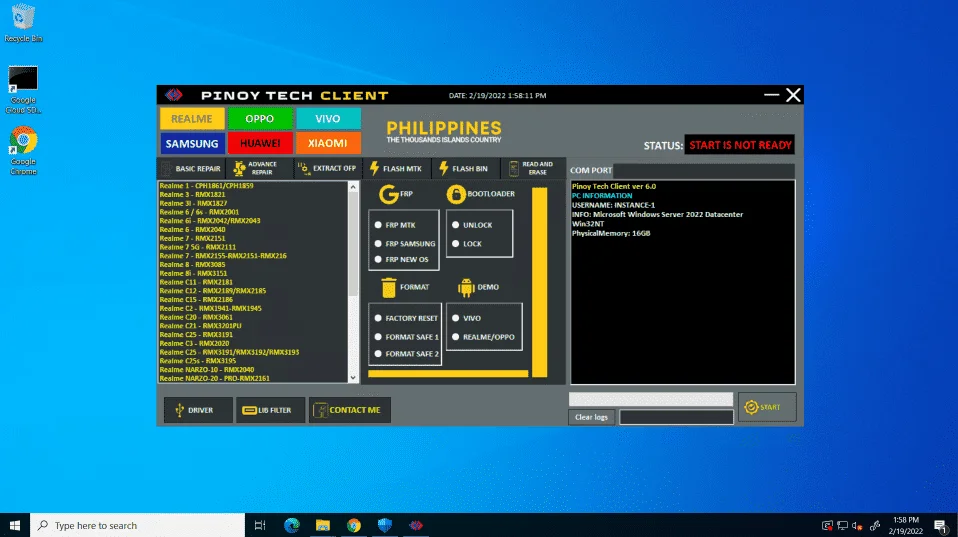The height and width of the screenshot is (537, 958).
Task: Click the LIB FILTER button
Action: click(x=270, y=410)
